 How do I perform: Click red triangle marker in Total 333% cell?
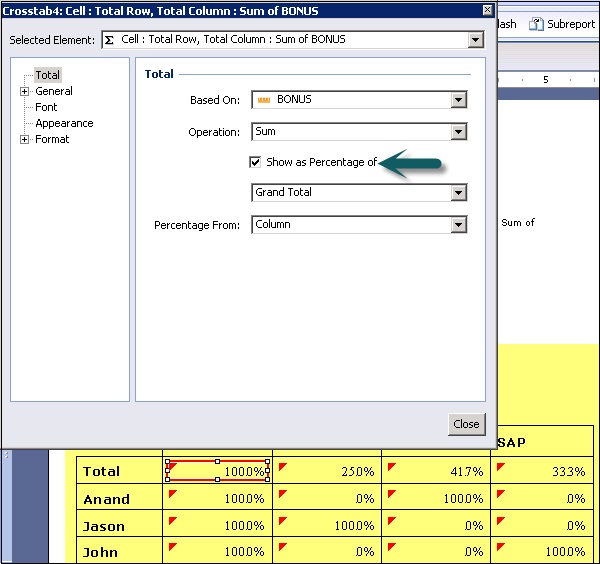(x=499, y=466)
